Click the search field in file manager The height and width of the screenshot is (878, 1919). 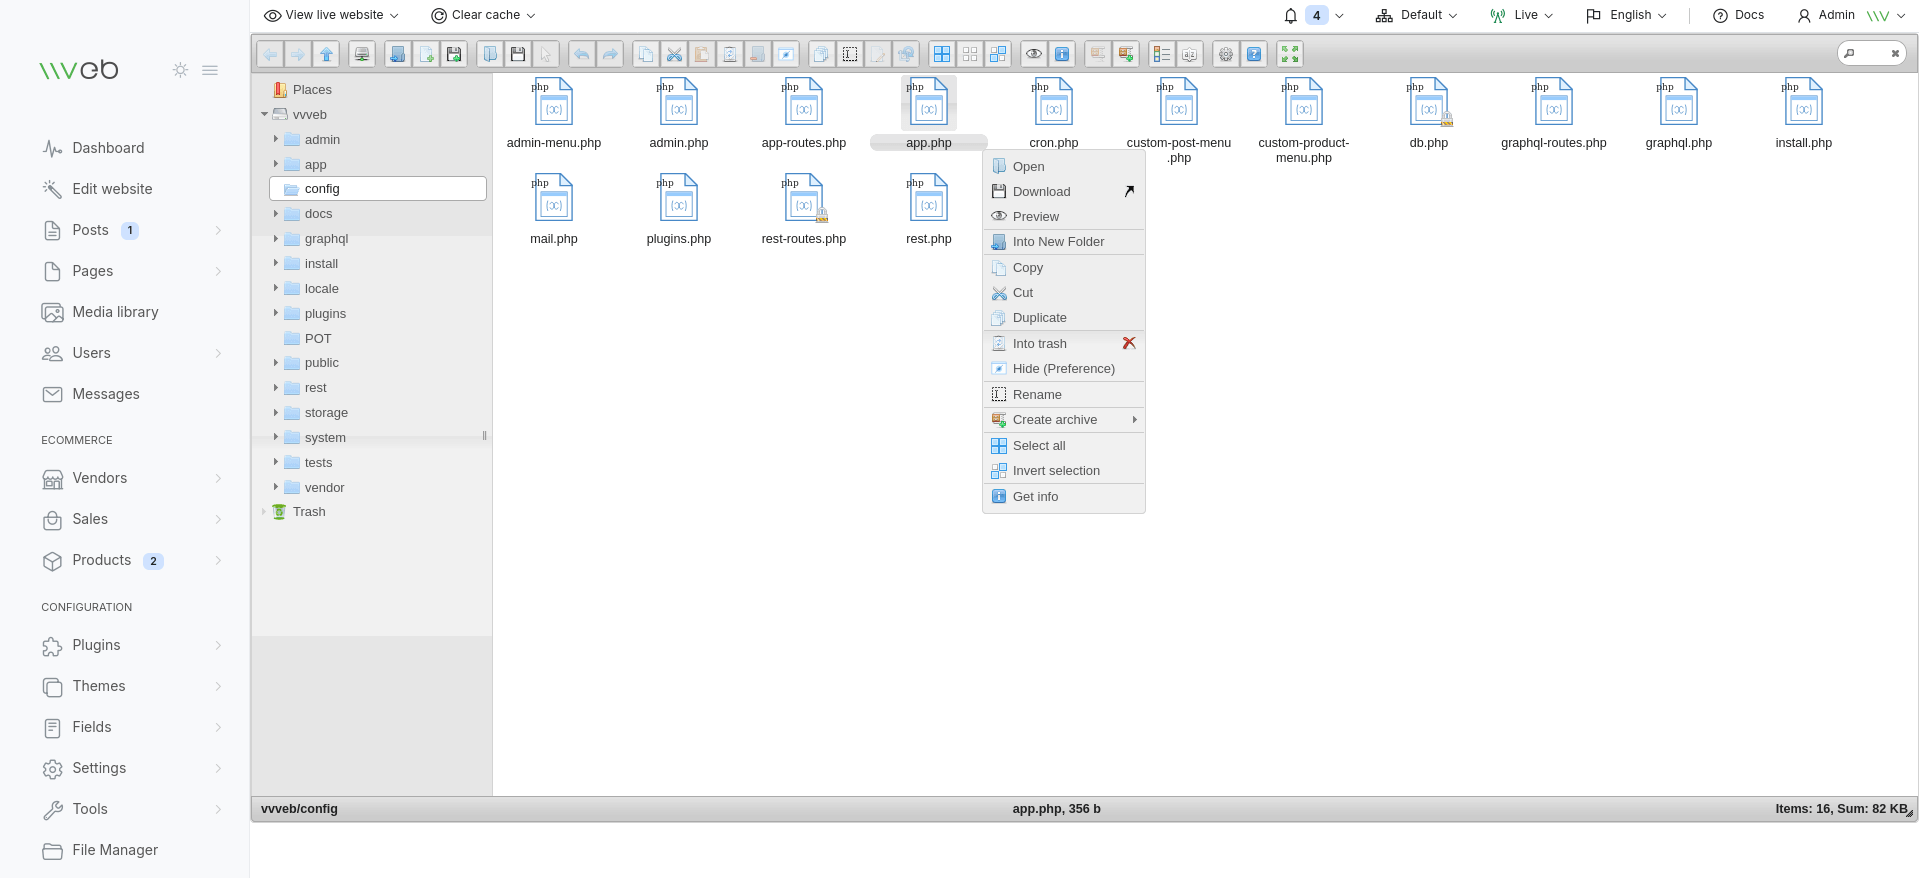click(x=1872, y=53)
